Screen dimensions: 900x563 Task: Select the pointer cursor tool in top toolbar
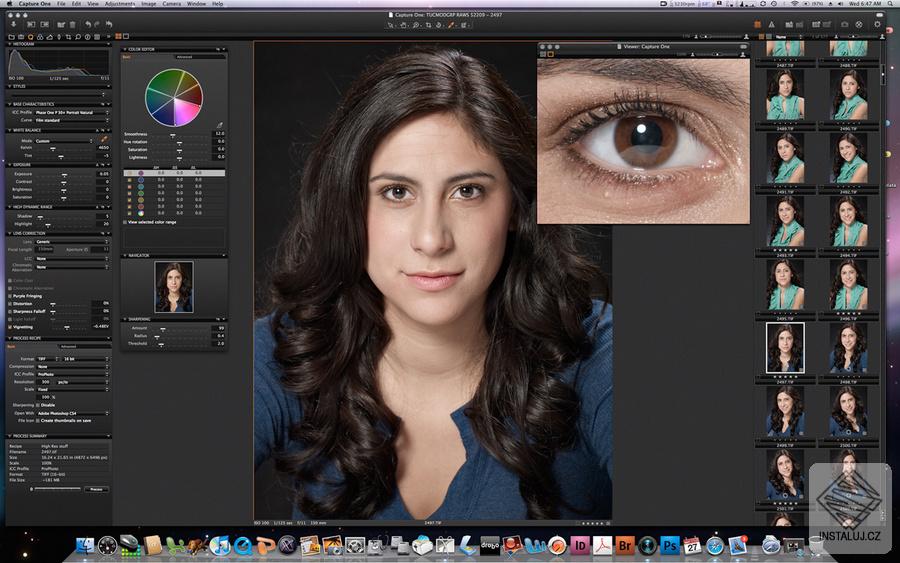coord(391,25)
